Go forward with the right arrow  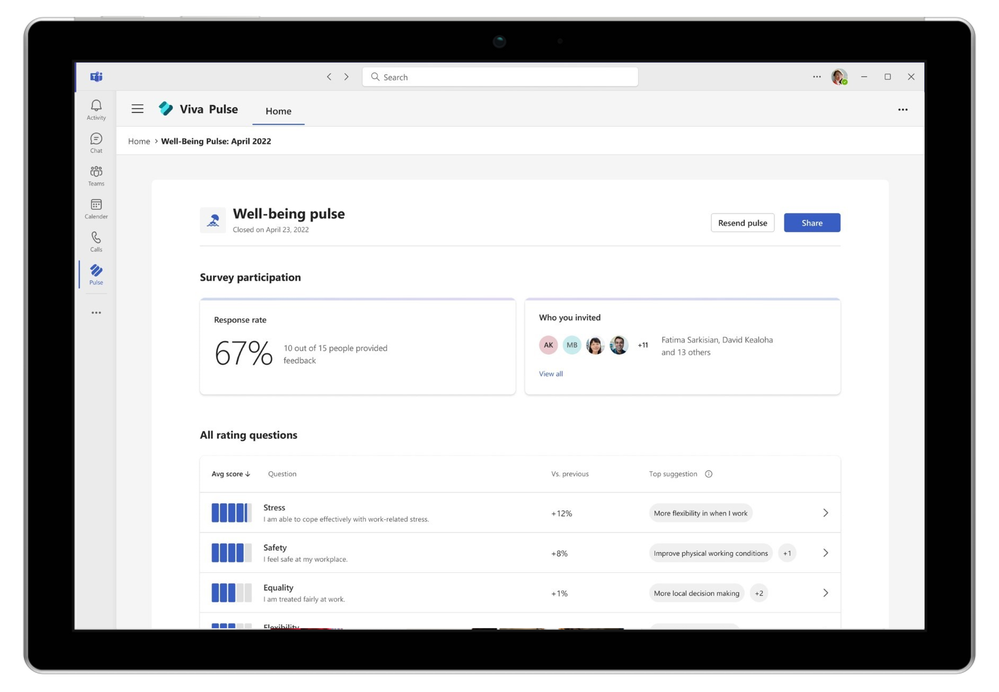tap(347, 76)
